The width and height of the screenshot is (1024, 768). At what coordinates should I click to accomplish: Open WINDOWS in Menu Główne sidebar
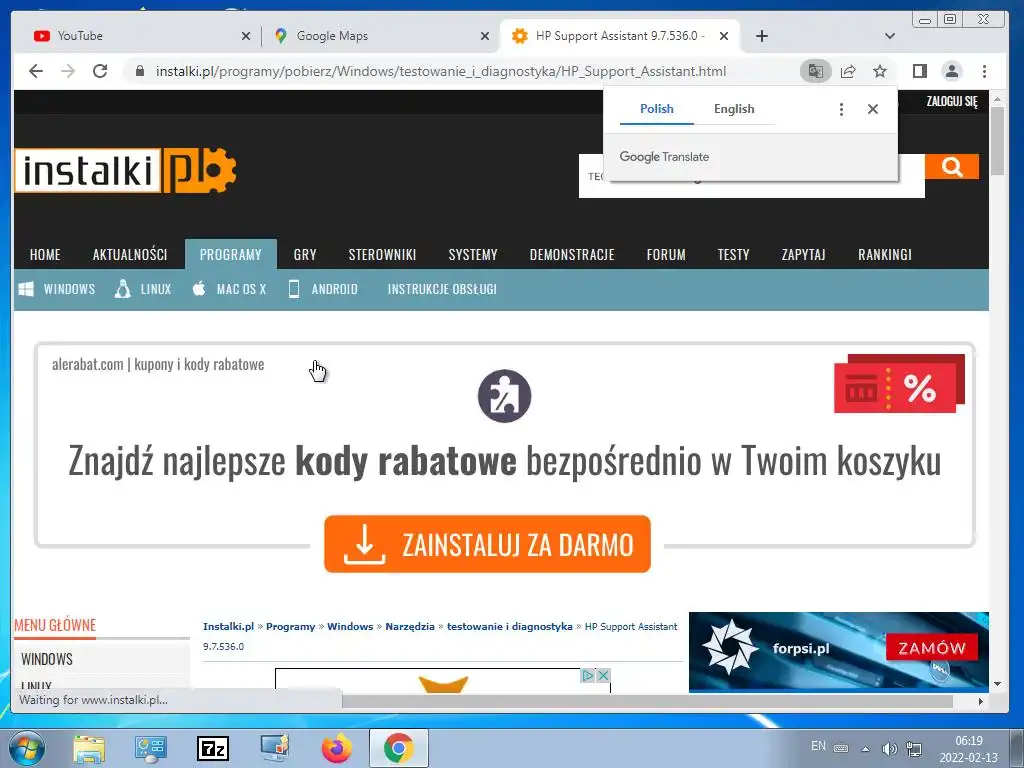point(47,659)
